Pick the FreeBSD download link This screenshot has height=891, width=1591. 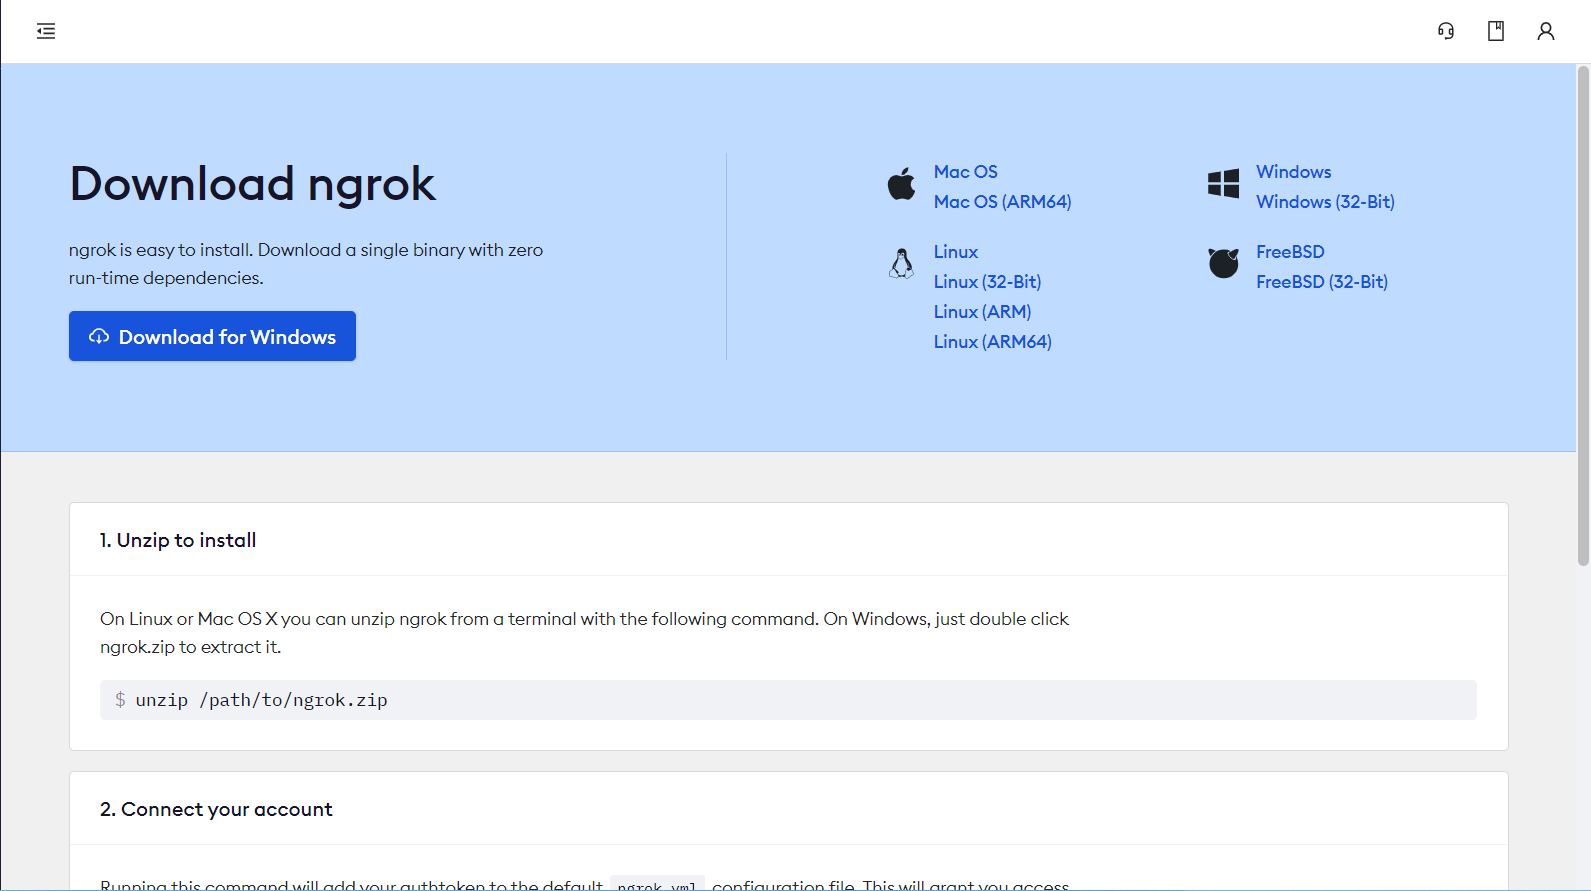click(1290, 252)
